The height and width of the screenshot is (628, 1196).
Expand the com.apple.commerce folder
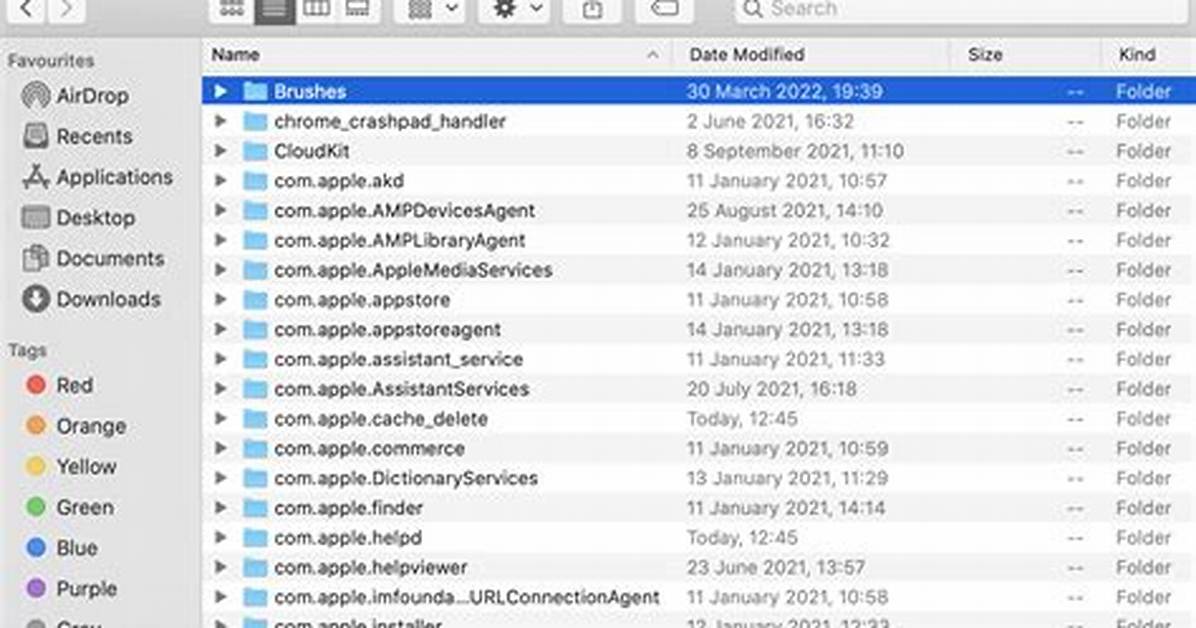220,449
